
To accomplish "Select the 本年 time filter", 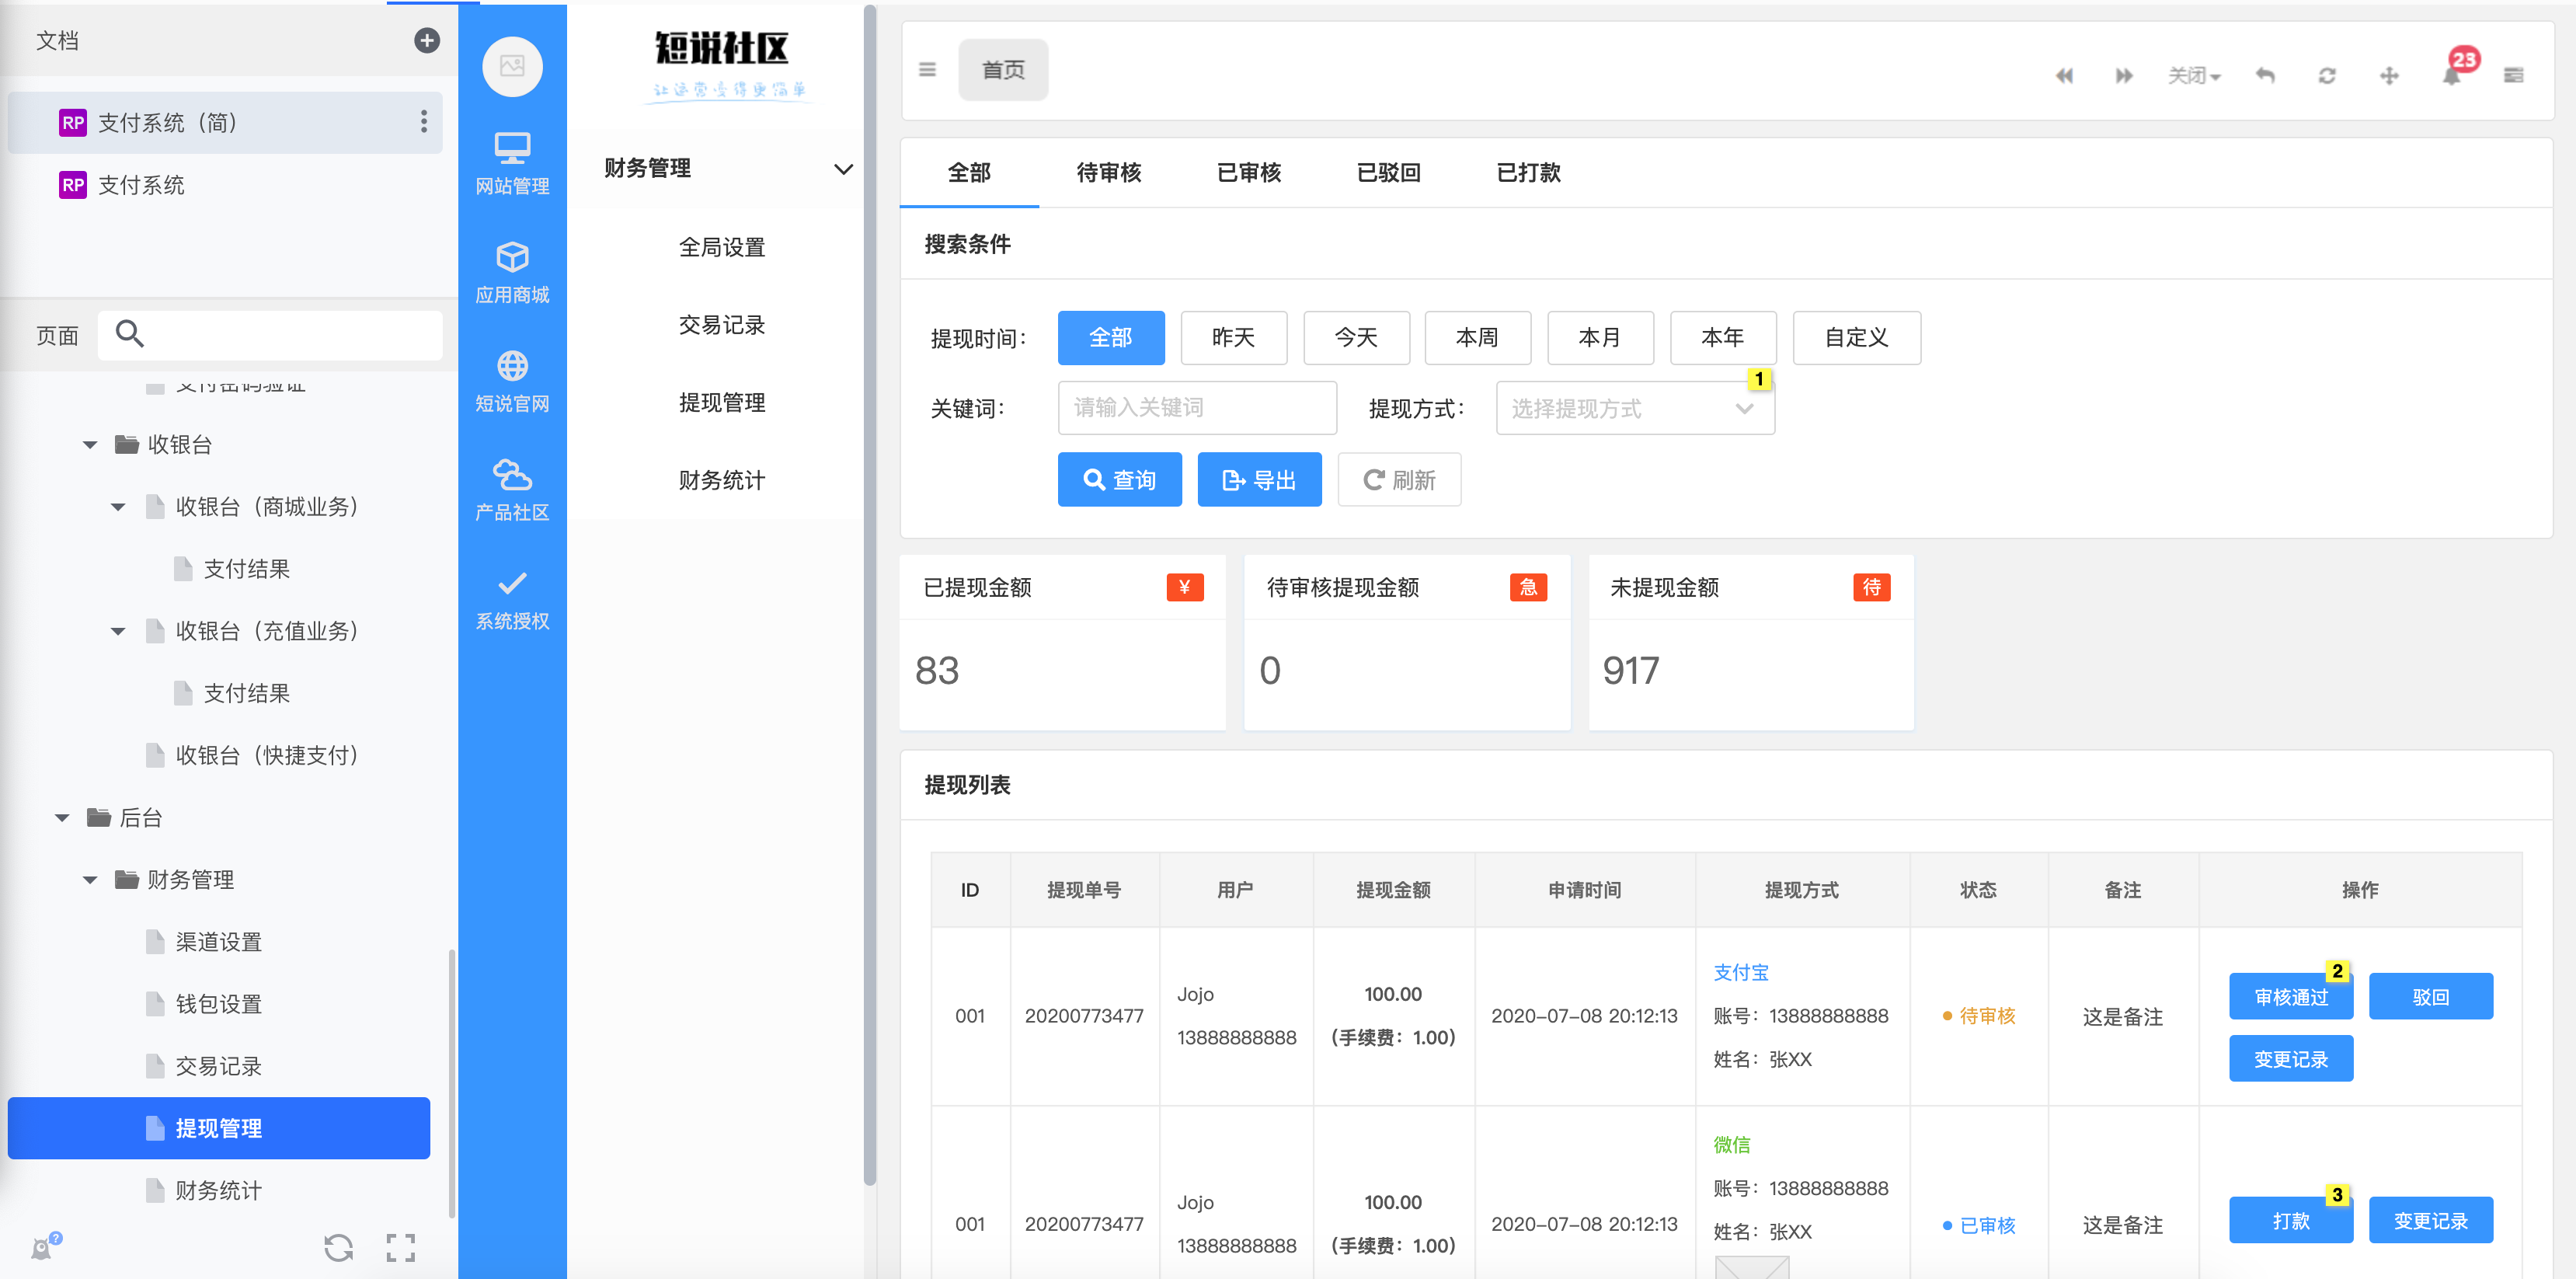I will point(1723,337).
